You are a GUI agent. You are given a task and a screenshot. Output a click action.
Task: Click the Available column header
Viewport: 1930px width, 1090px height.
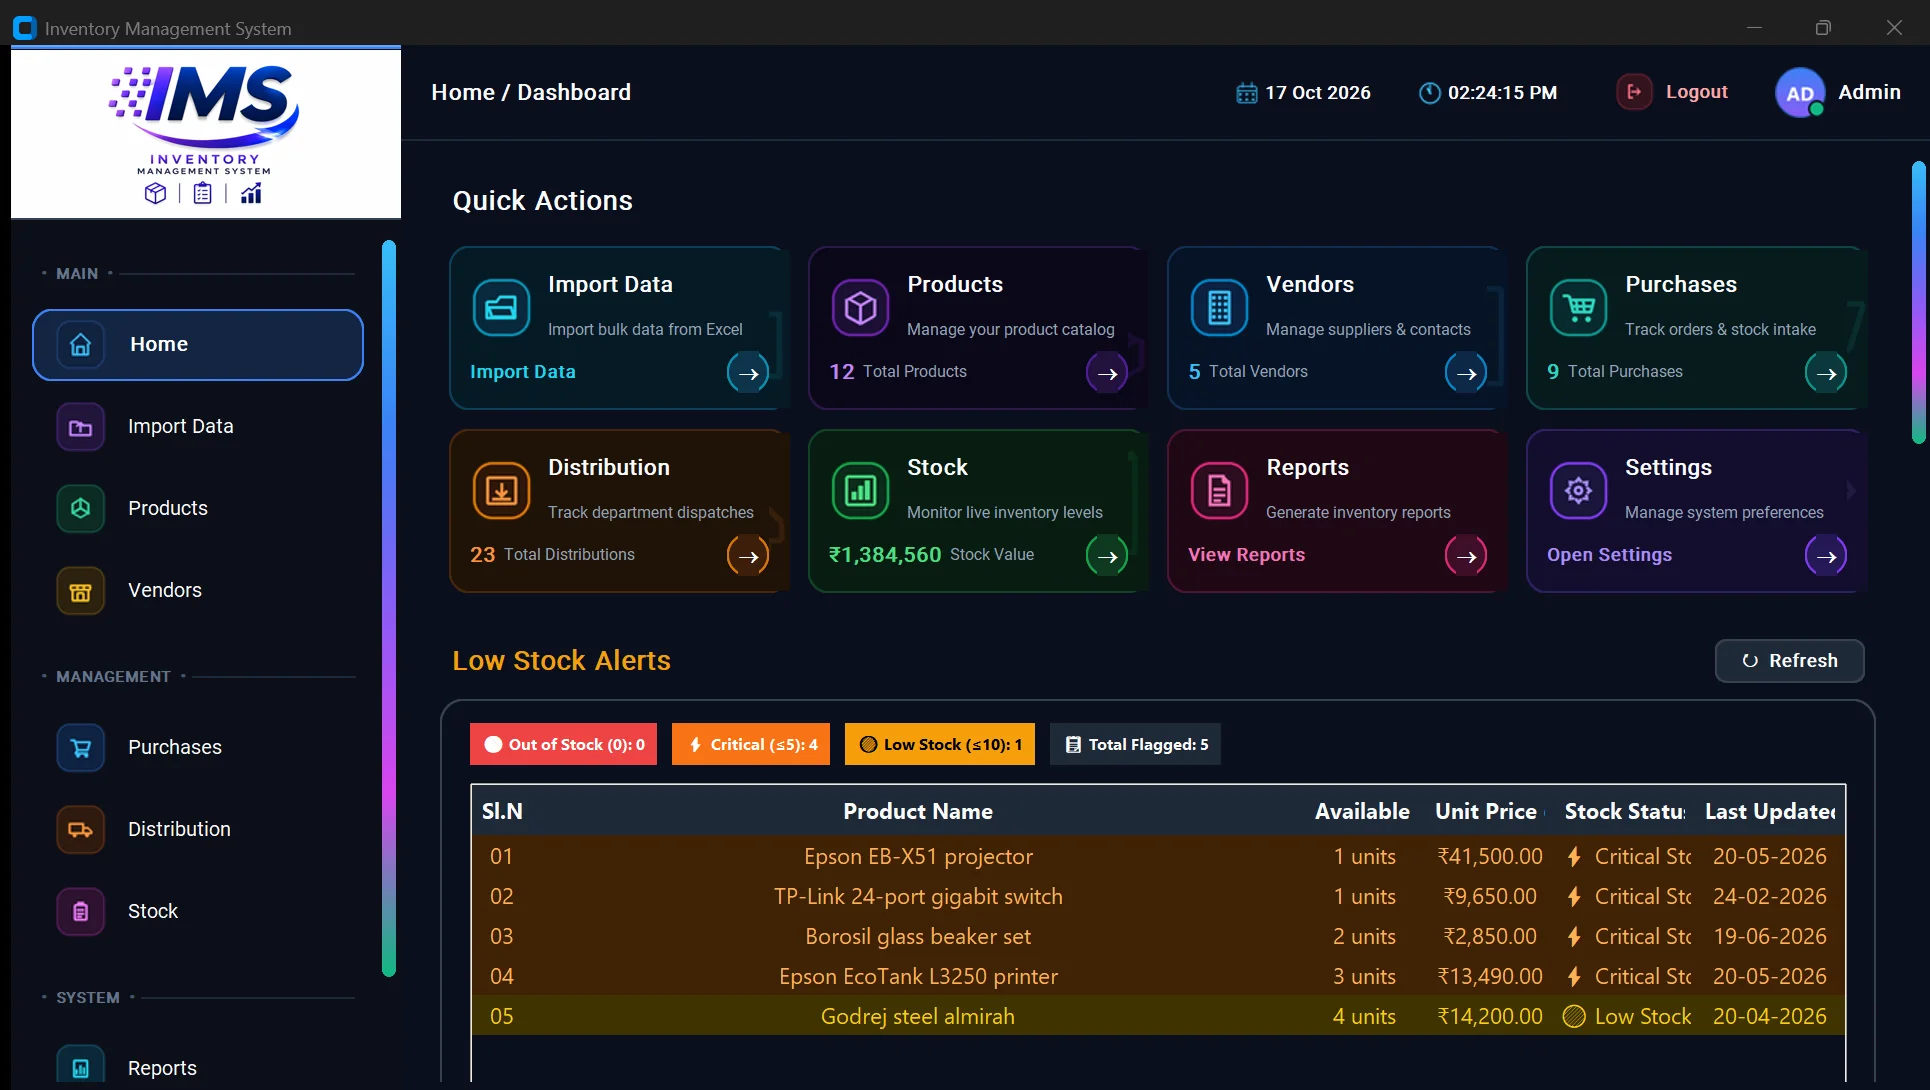tap(1362, 812)
